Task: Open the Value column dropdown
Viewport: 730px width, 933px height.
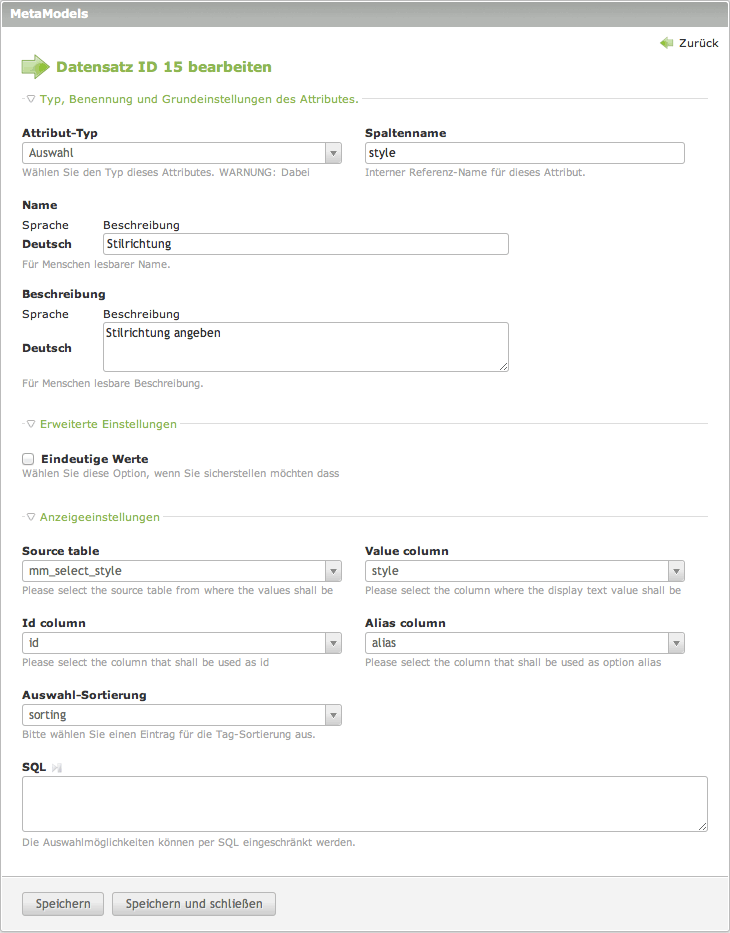Action: (x=525, y=571)
